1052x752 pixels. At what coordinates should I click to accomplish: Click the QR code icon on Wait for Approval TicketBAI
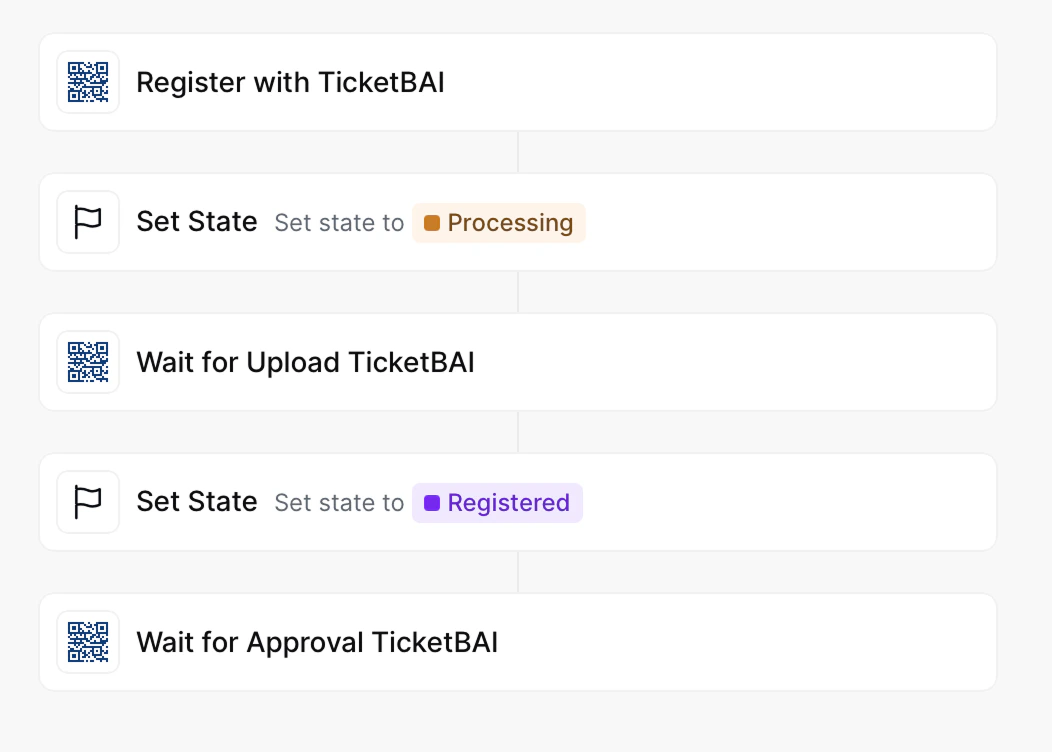pyautogui.click(x=88, y=641)
